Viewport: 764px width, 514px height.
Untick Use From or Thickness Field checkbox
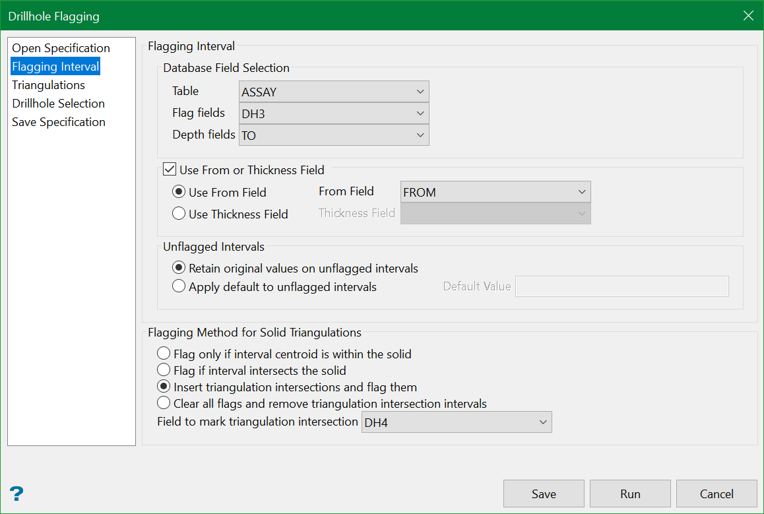(169, 170)
